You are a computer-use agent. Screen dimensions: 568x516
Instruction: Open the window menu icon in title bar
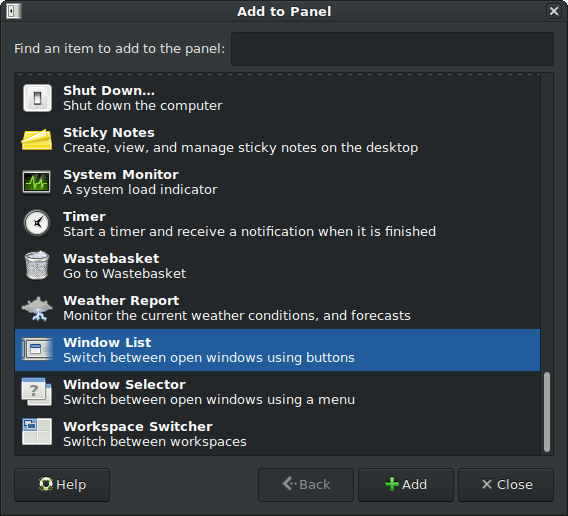tap(14, 11)
